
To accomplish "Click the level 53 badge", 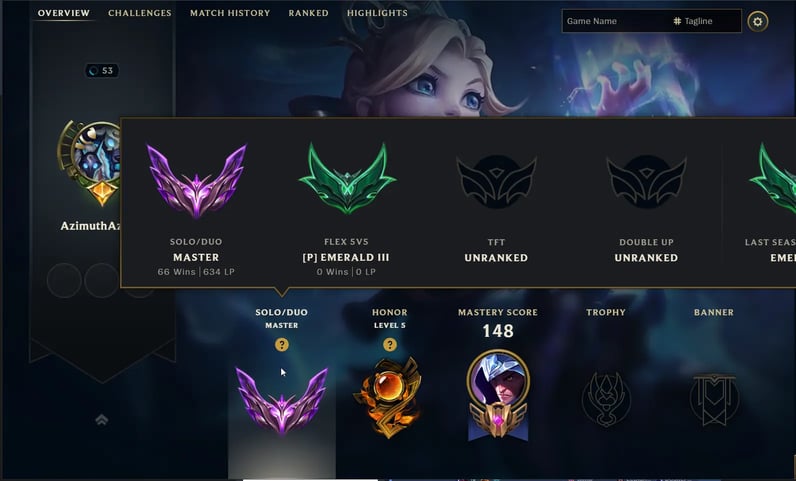I will click(102, 71).
